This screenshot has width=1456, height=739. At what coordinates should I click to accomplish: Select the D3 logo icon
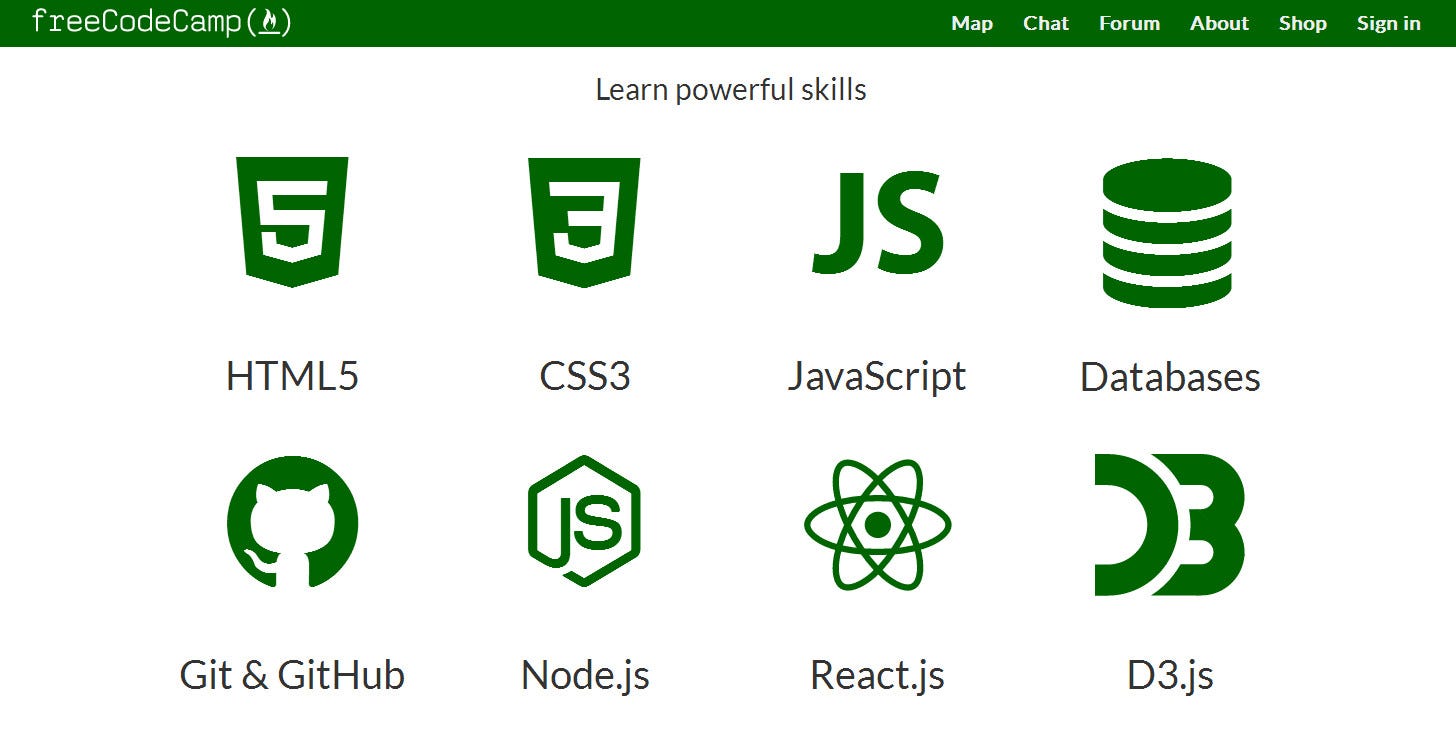tap(1169, 525)
